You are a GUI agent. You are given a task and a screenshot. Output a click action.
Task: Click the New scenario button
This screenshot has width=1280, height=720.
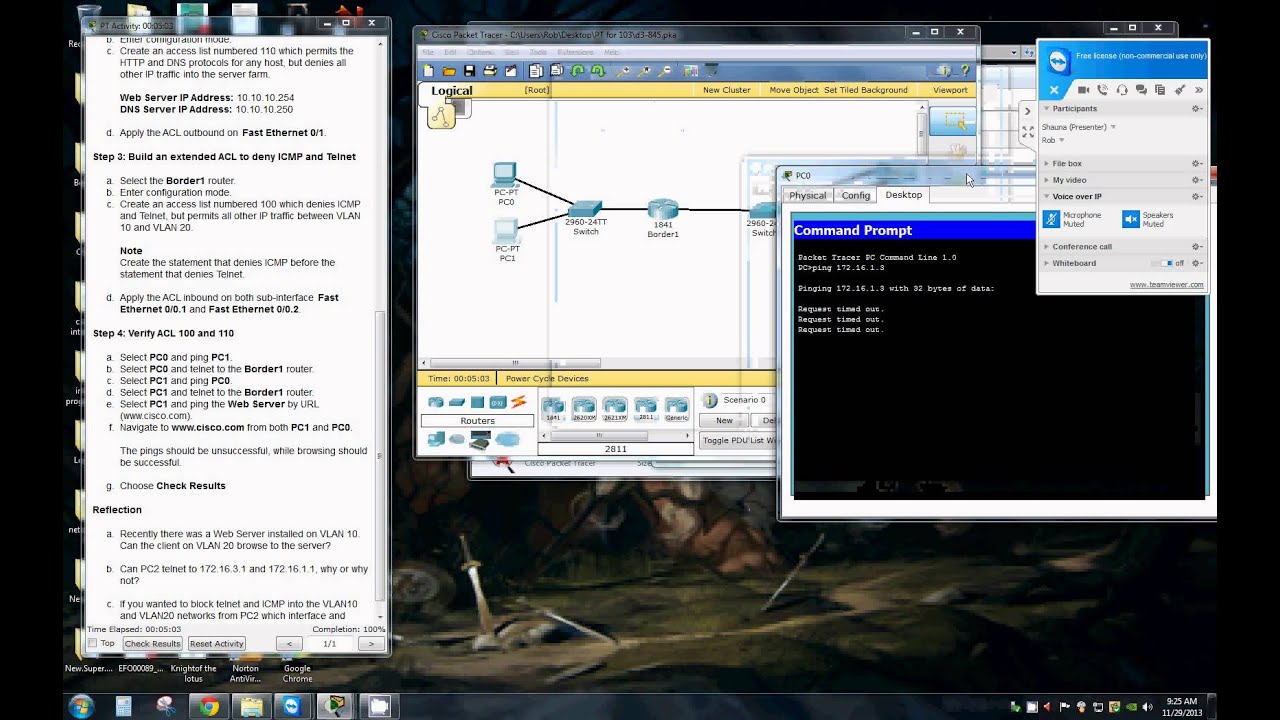tap(724, 420)
